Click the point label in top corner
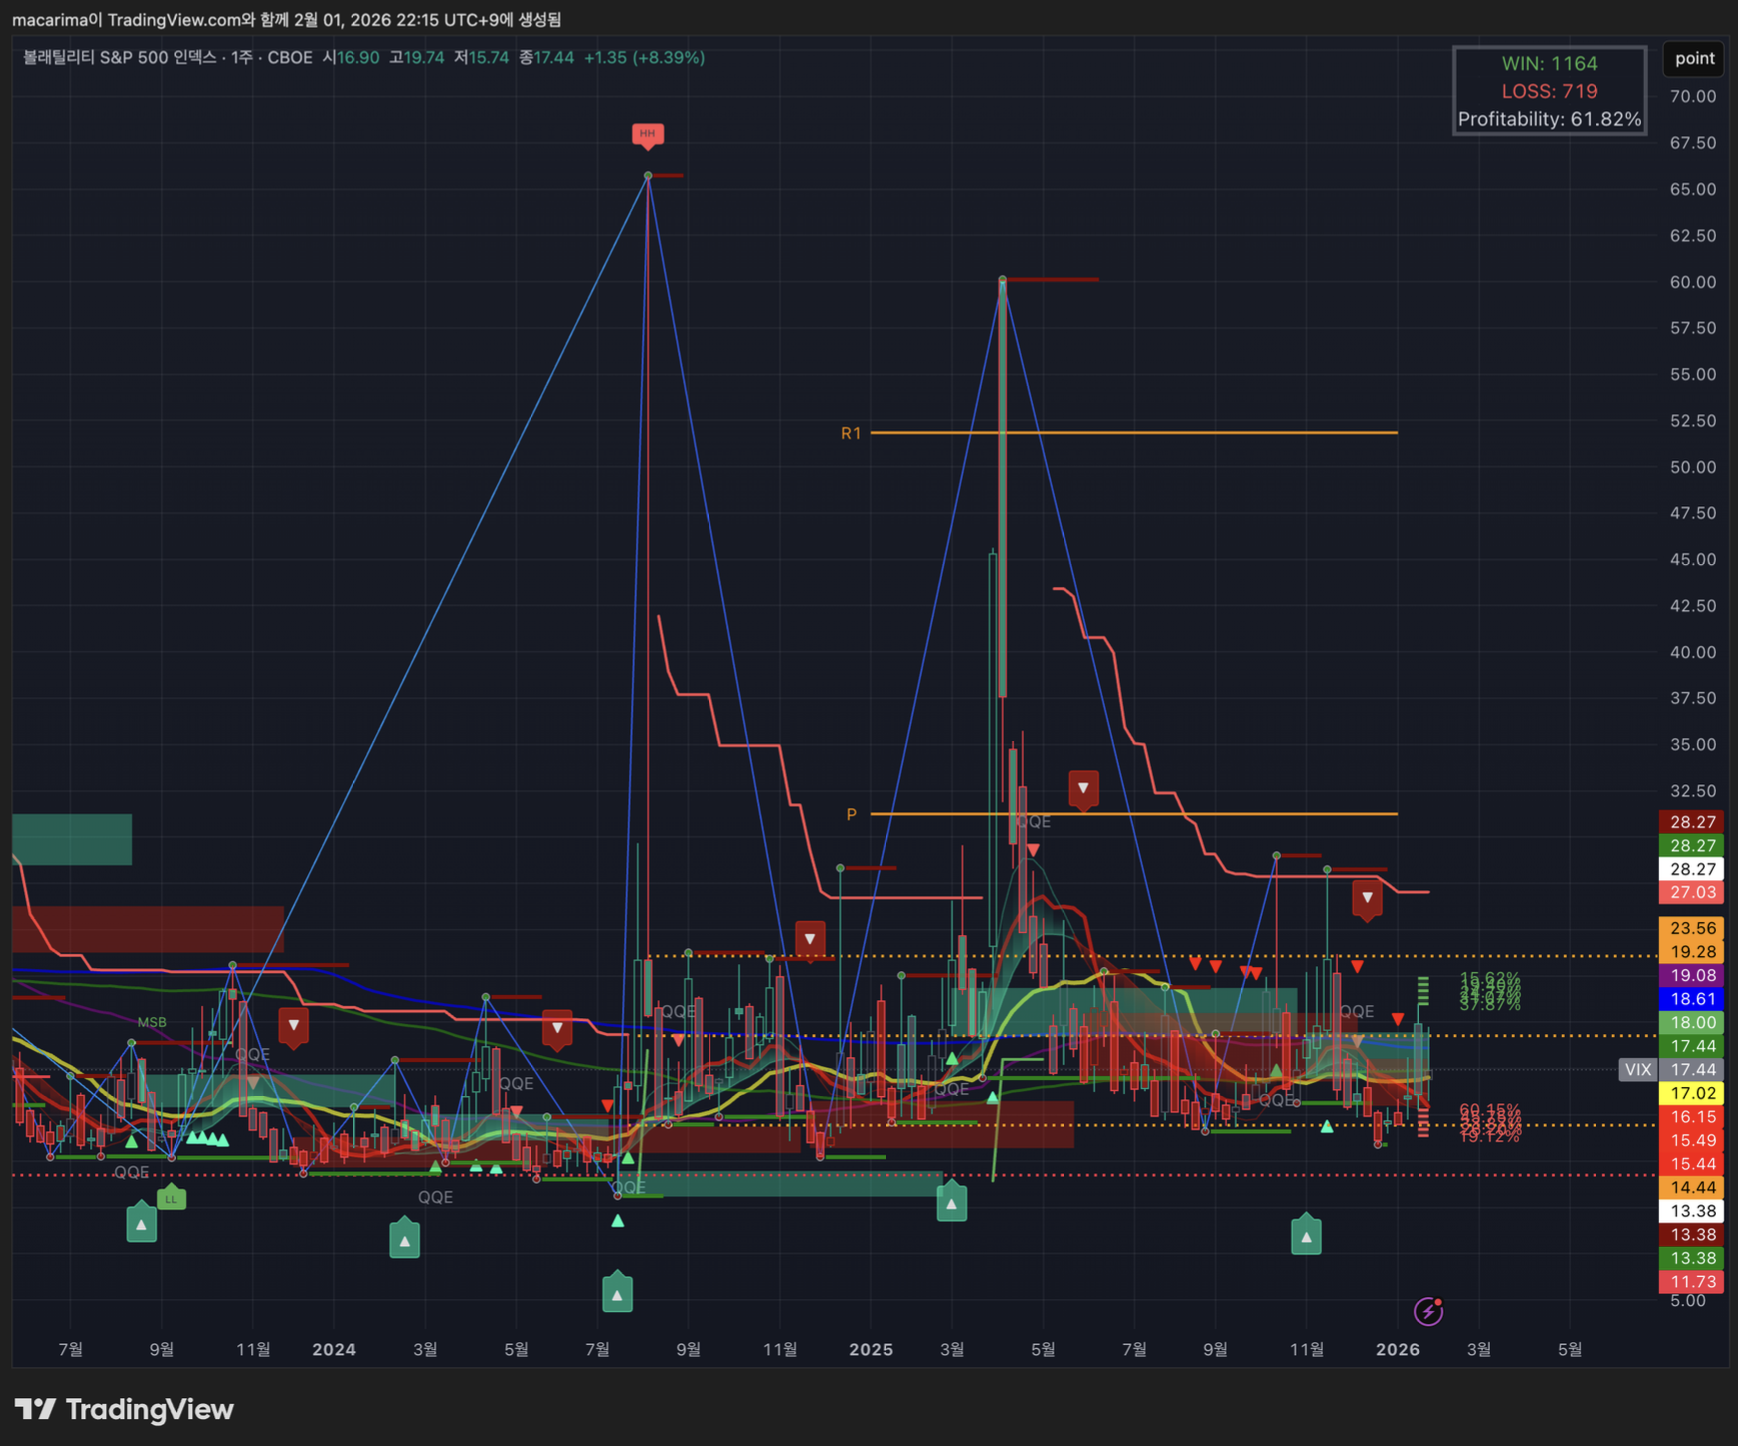This screenshot has height=1446, width=1738. click(x=1694, y=58)
